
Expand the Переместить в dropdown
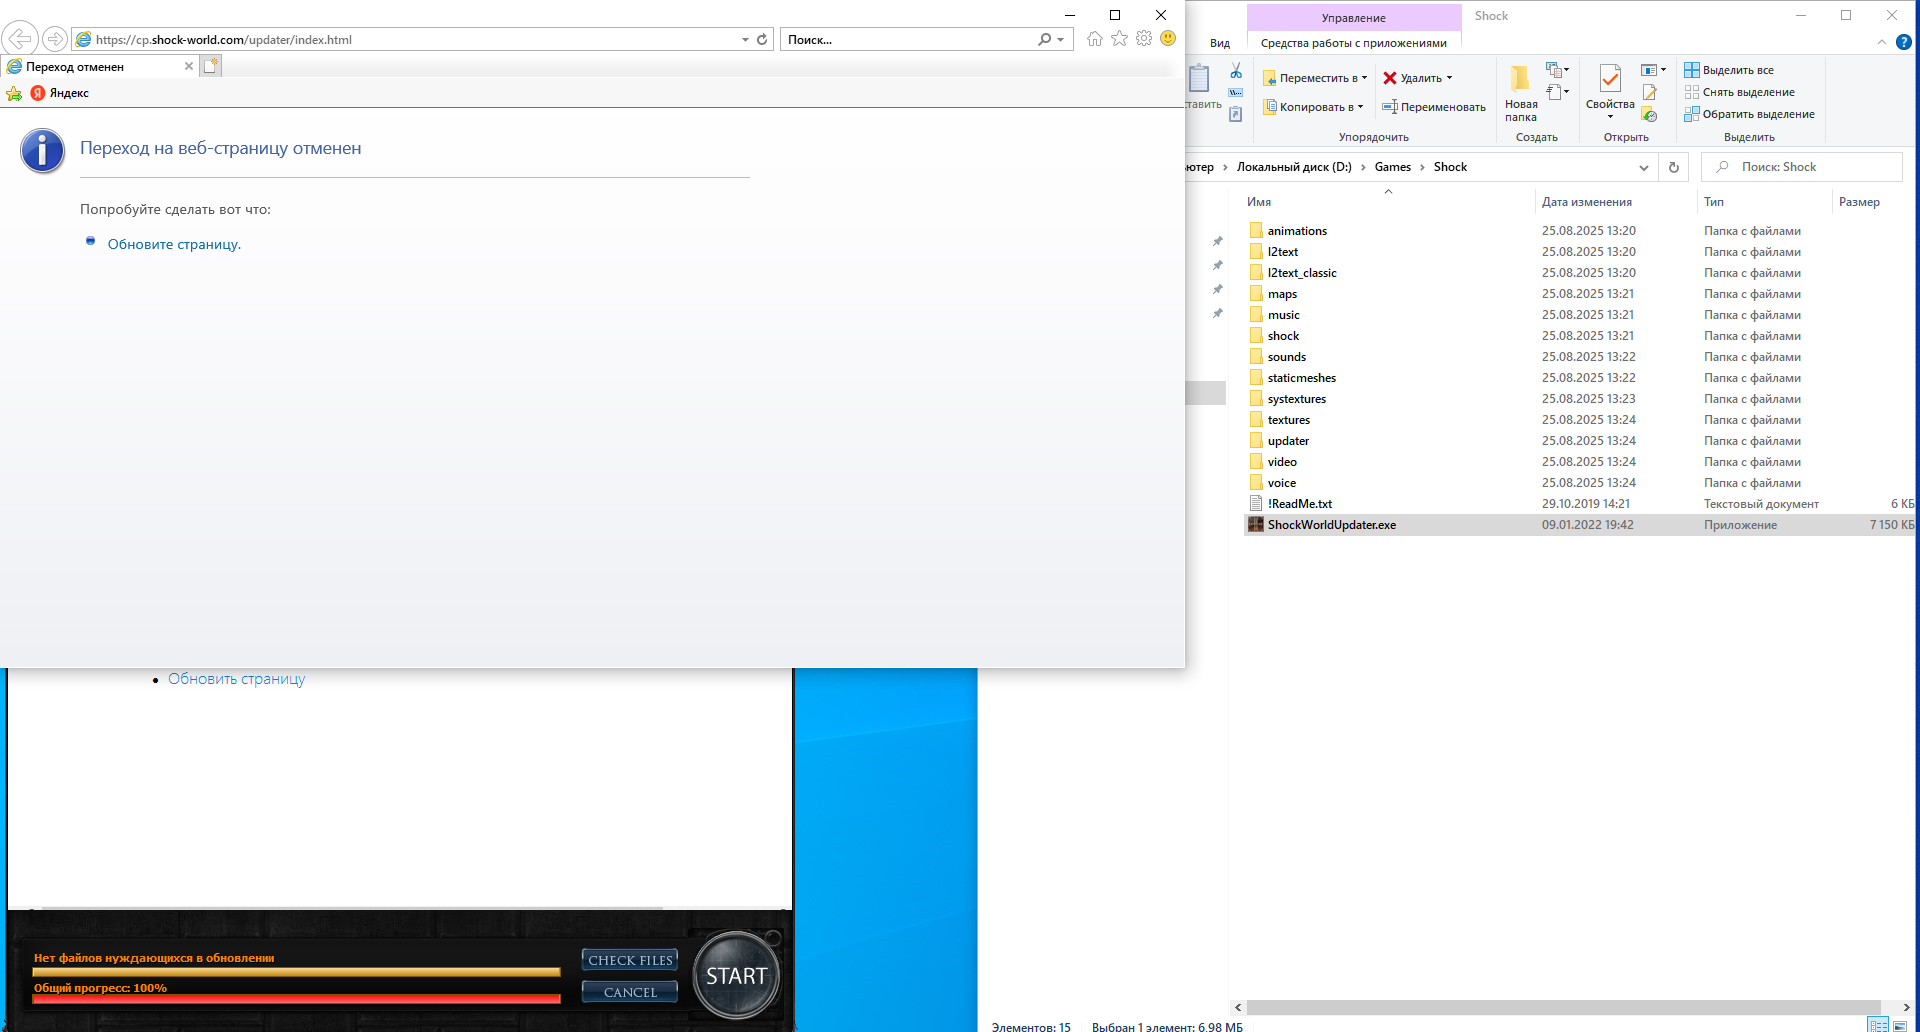coord(1364,78)
